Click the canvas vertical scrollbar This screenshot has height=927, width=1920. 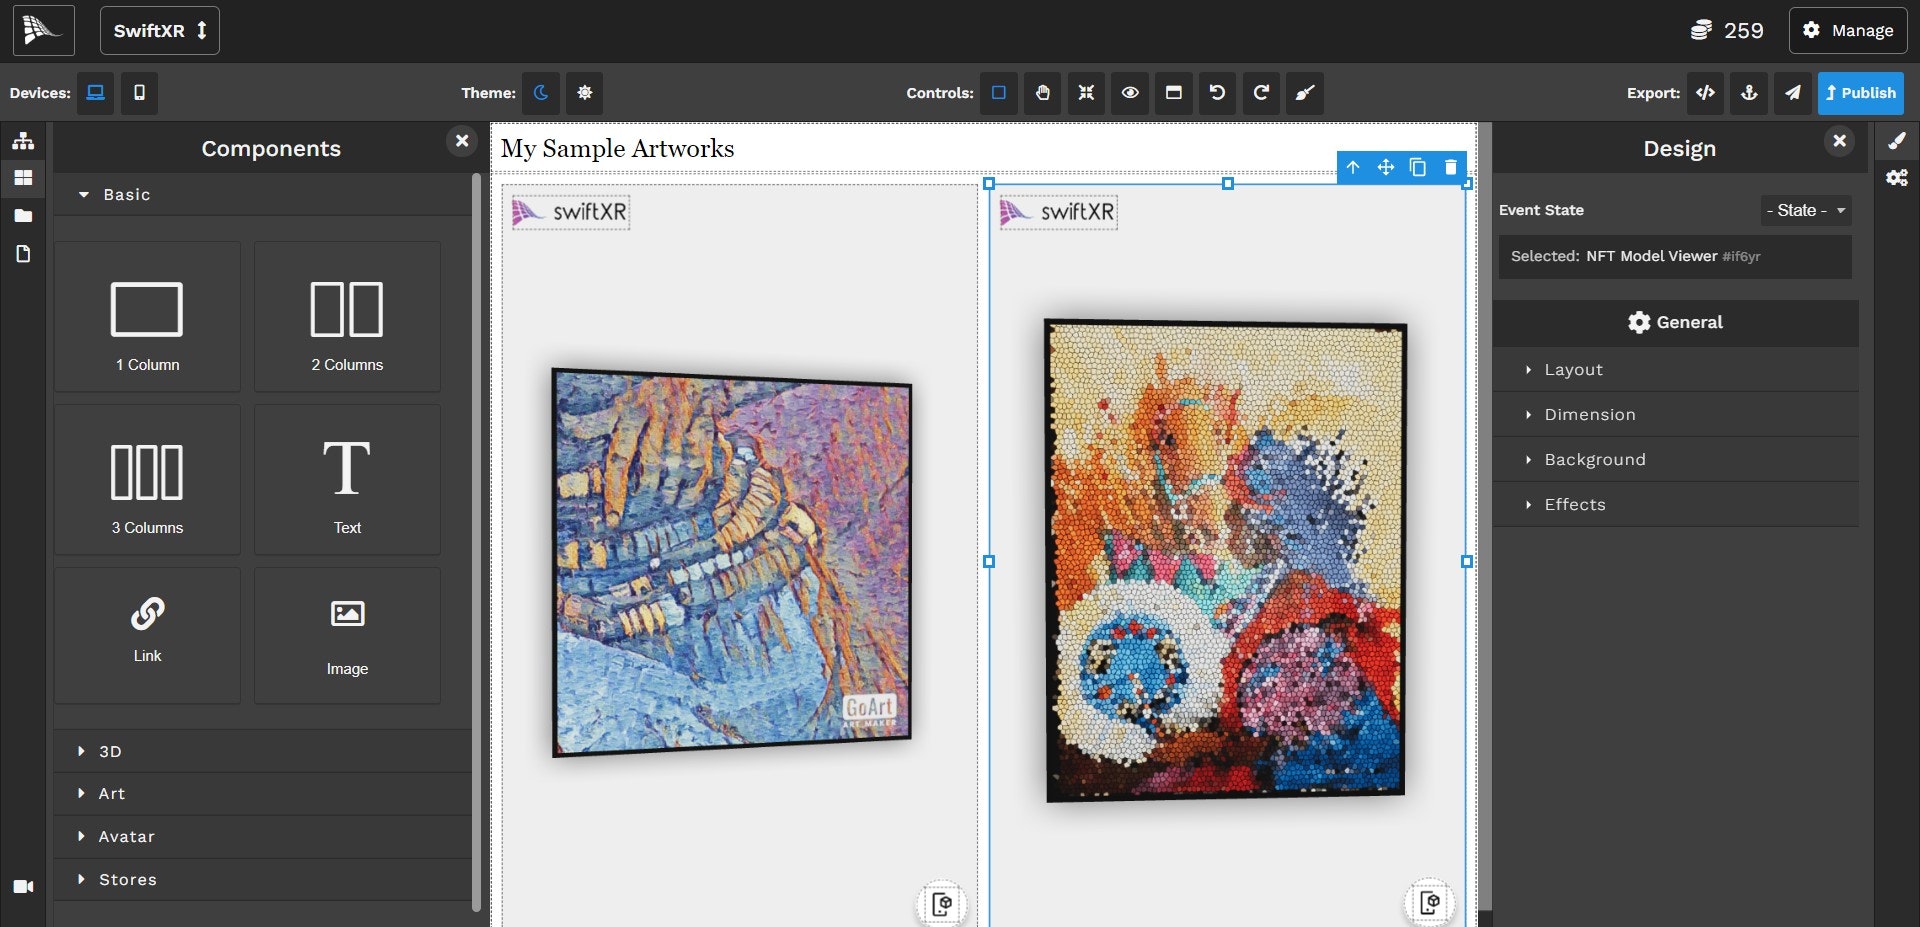click(x=1485, y=515)
